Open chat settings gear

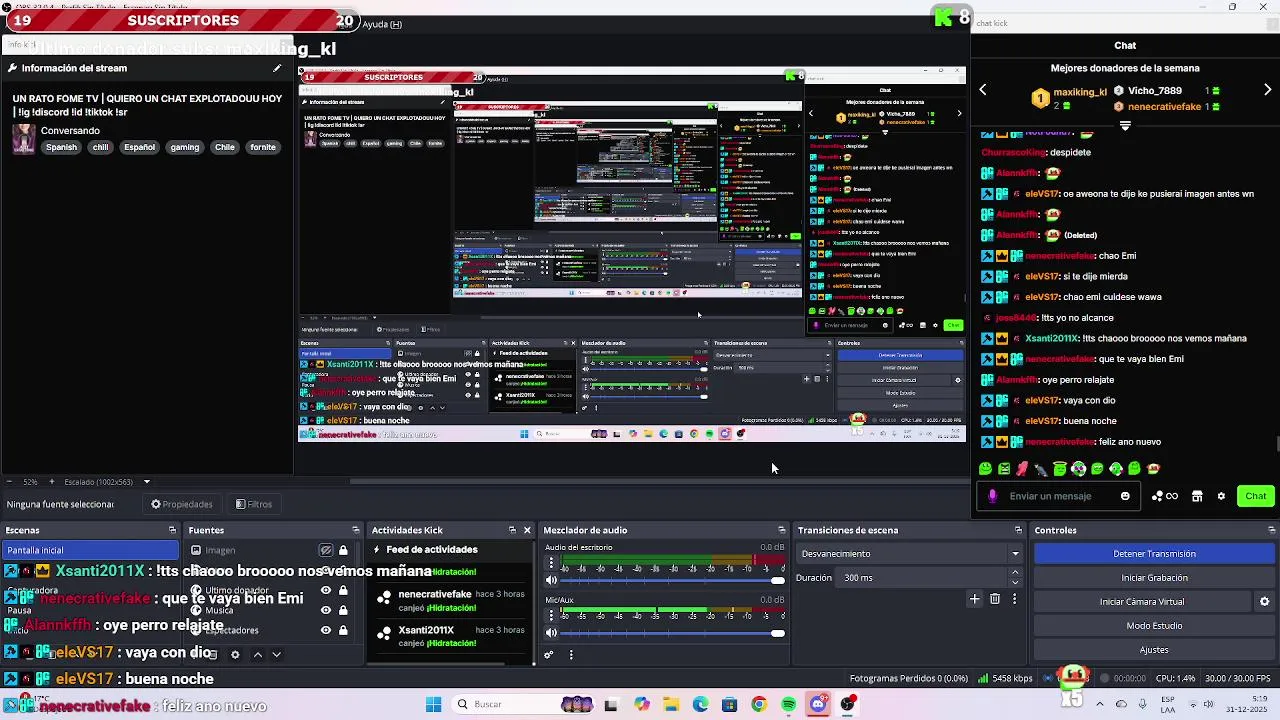[x=1221, y=496]
